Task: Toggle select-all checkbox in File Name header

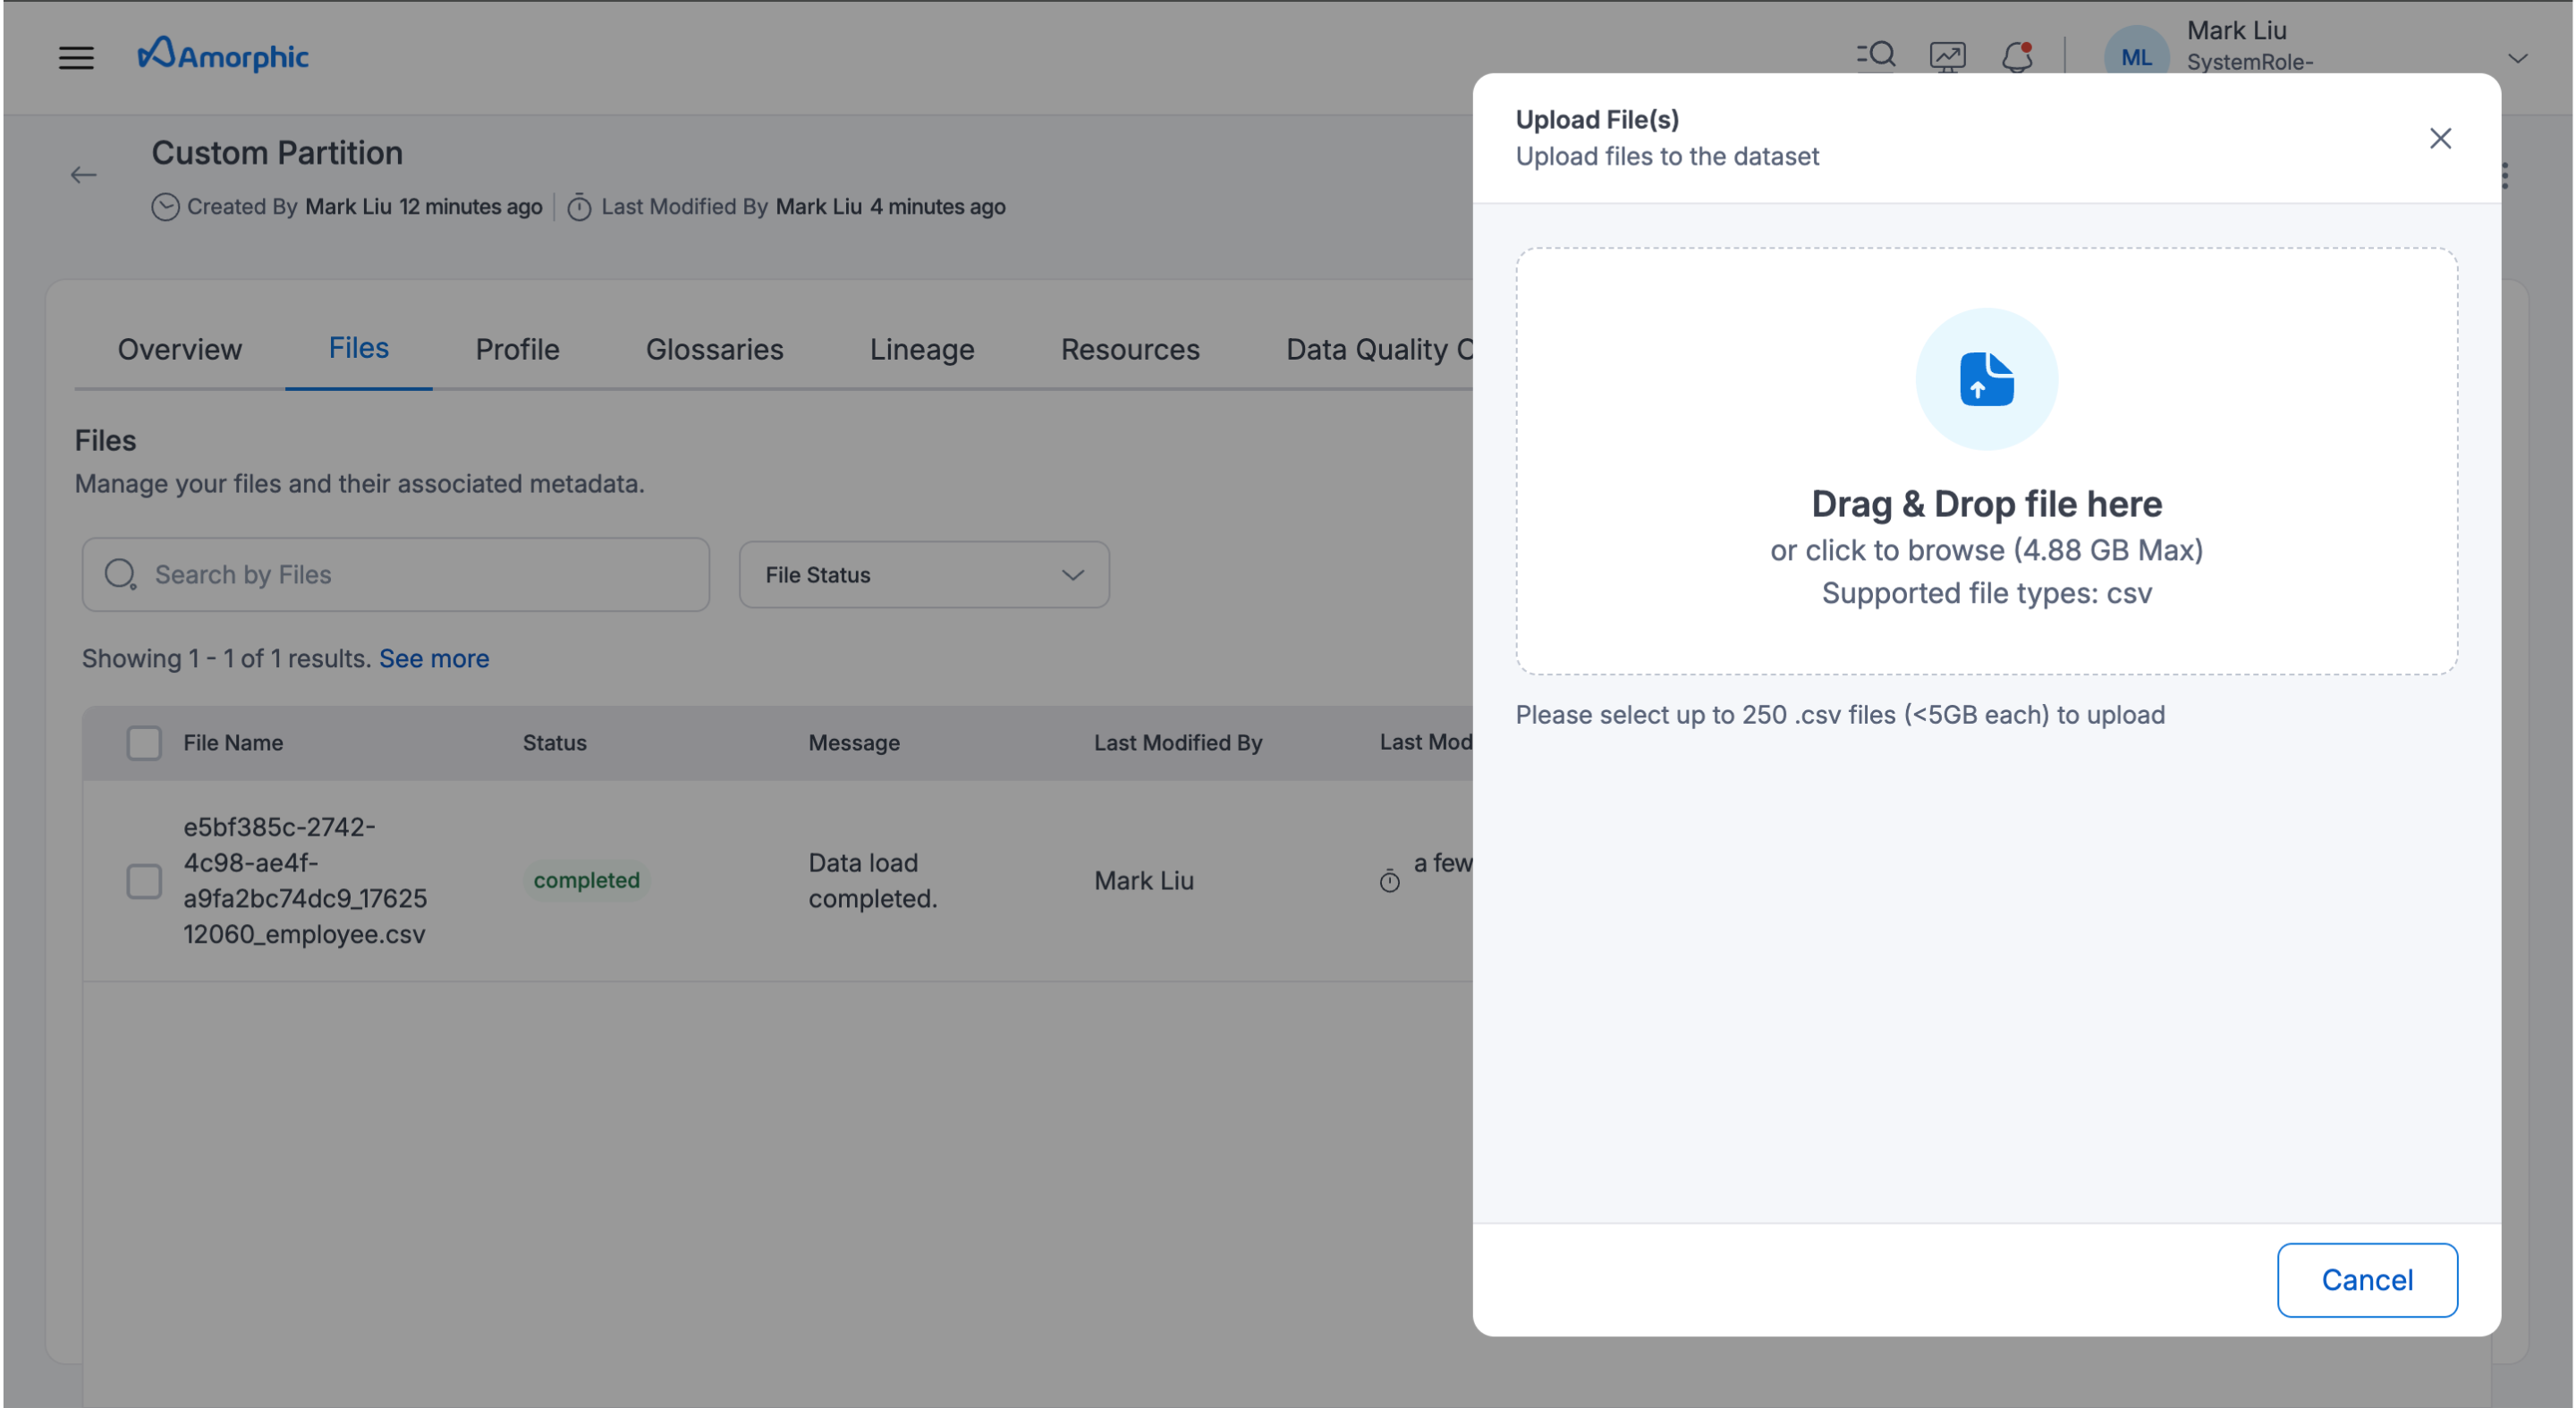Action: click(x=144, y=743)
